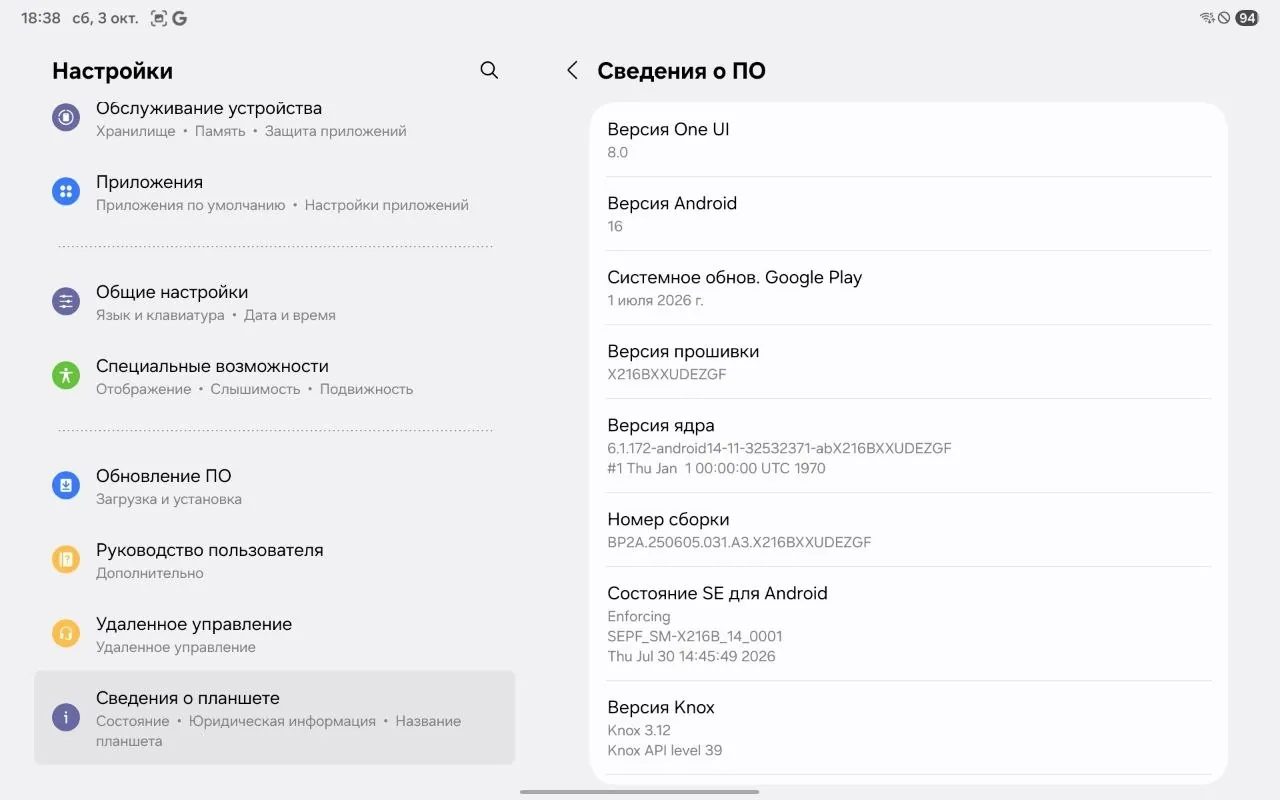
Task: Open Обслуживание устройства item
Action: coord(274,118)
